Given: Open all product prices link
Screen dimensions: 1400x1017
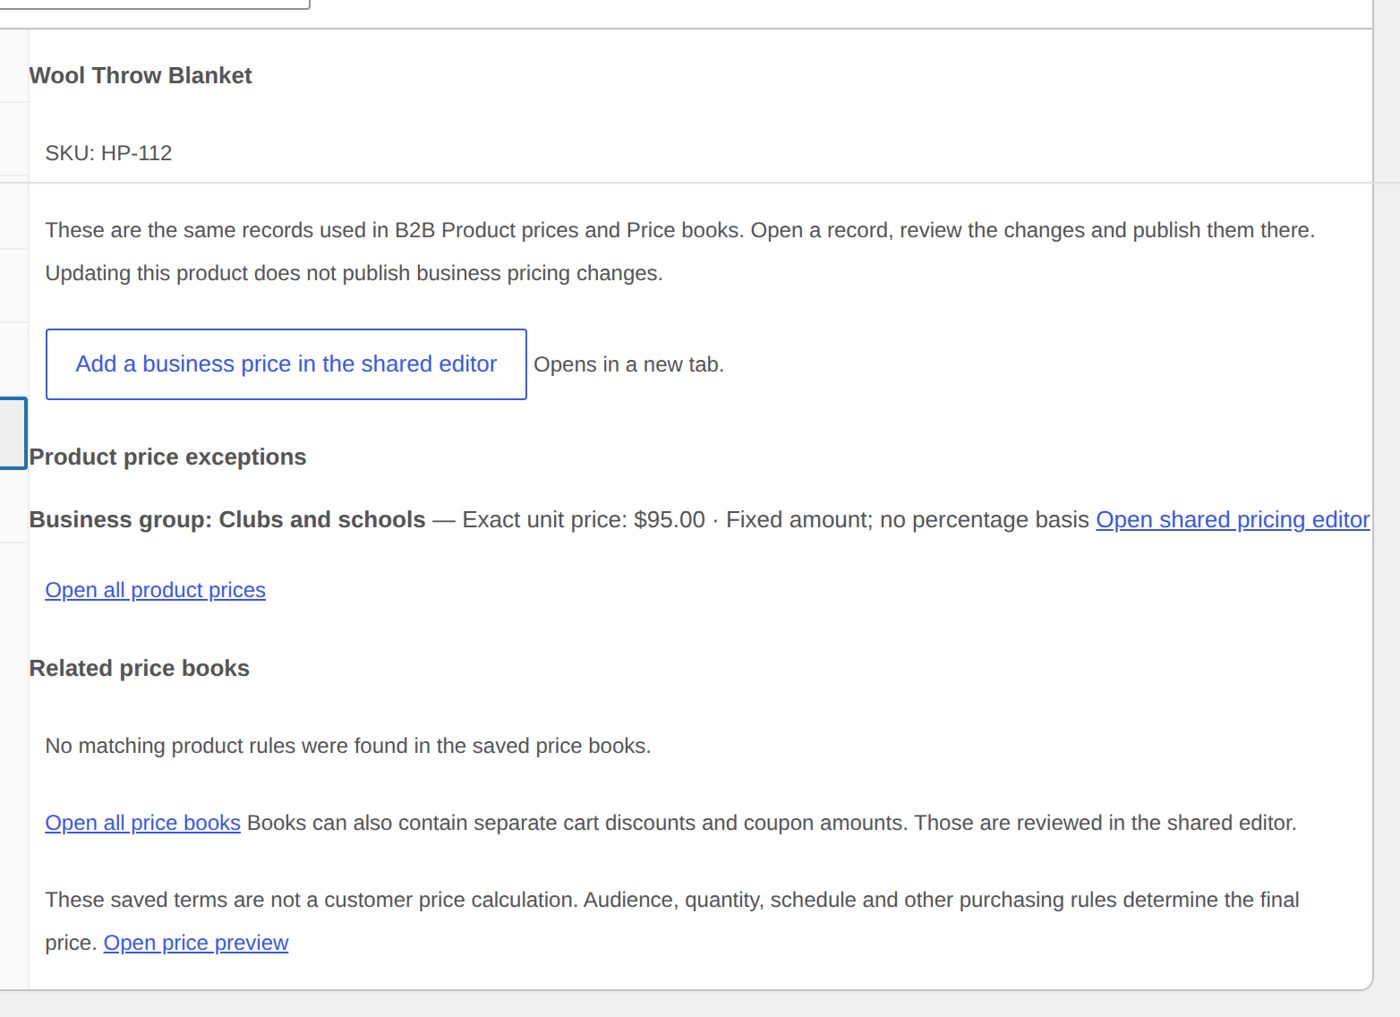Looking at the screenshot, I should 155,590.
